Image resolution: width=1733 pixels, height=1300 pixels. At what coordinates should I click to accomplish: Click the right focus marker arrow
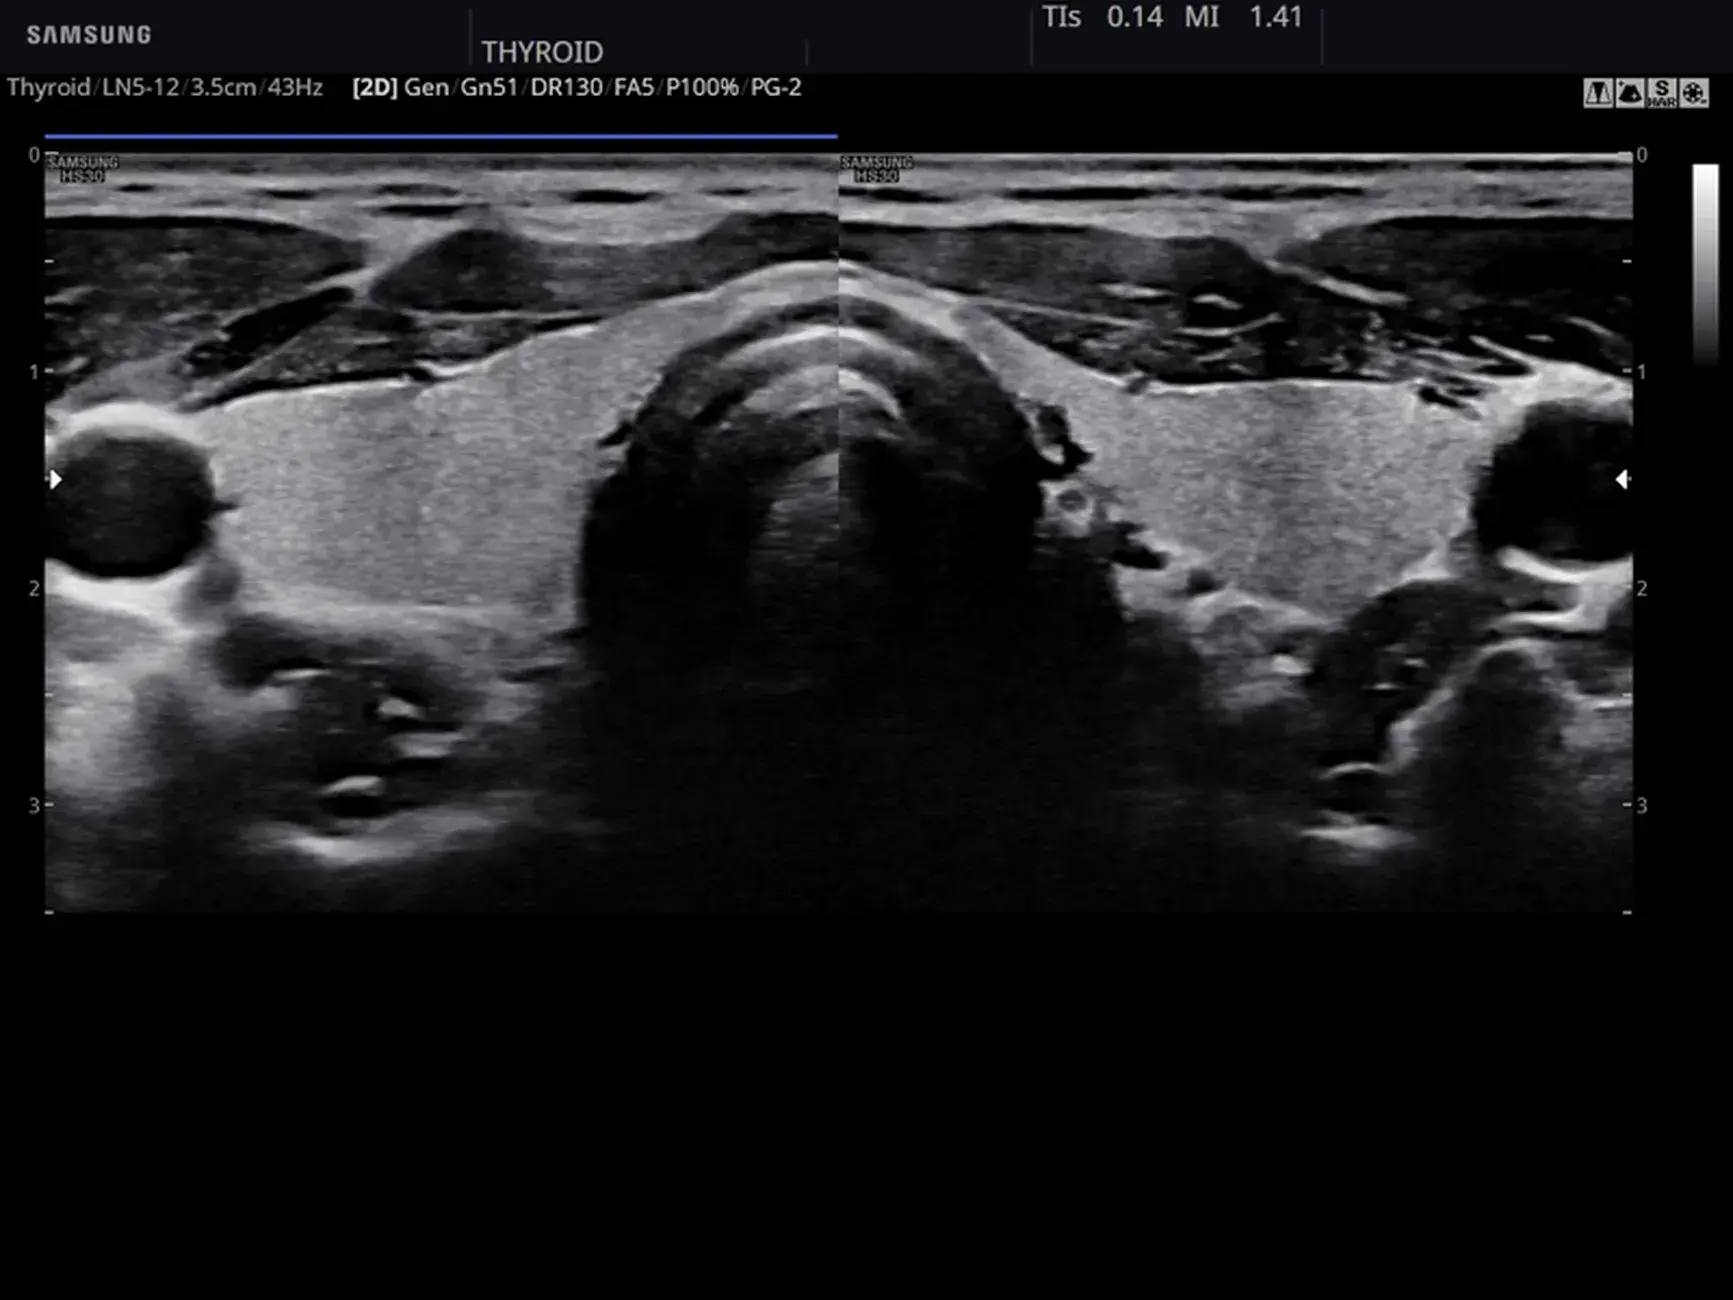pyautogui.click(x=1622, y=480)
